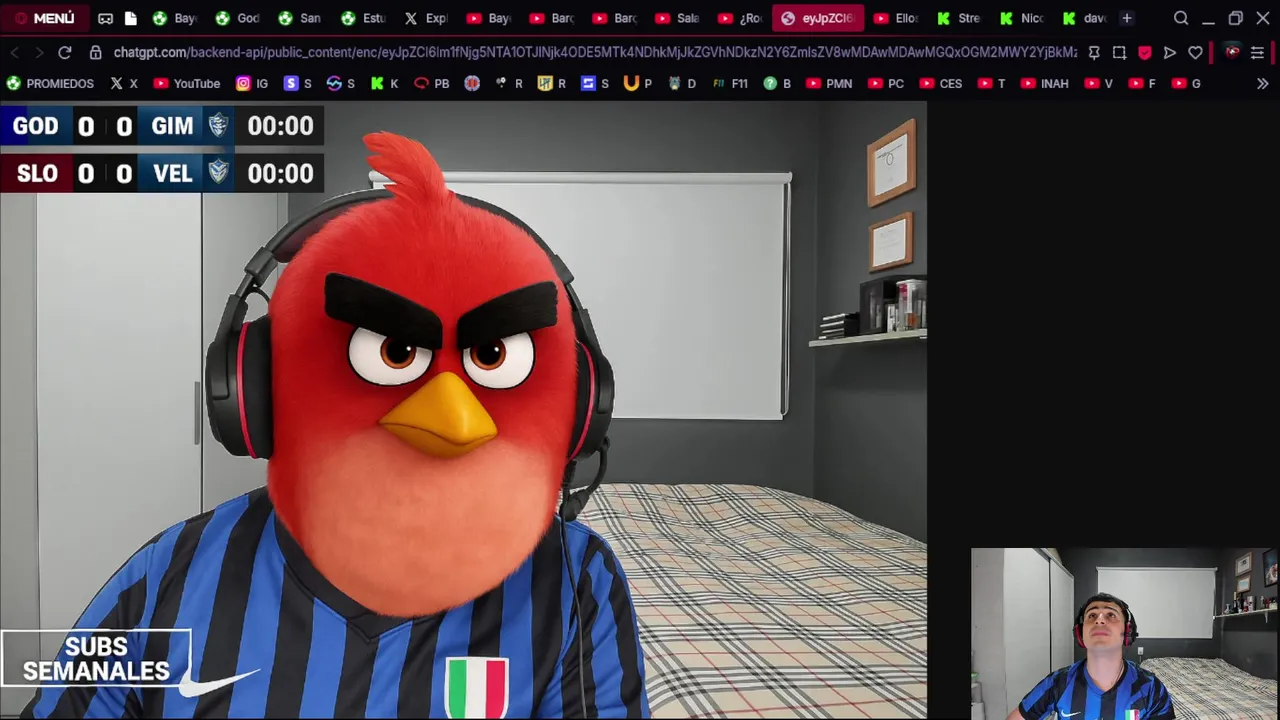Expand the bookmarks overflow chevron

(1262, 84)
